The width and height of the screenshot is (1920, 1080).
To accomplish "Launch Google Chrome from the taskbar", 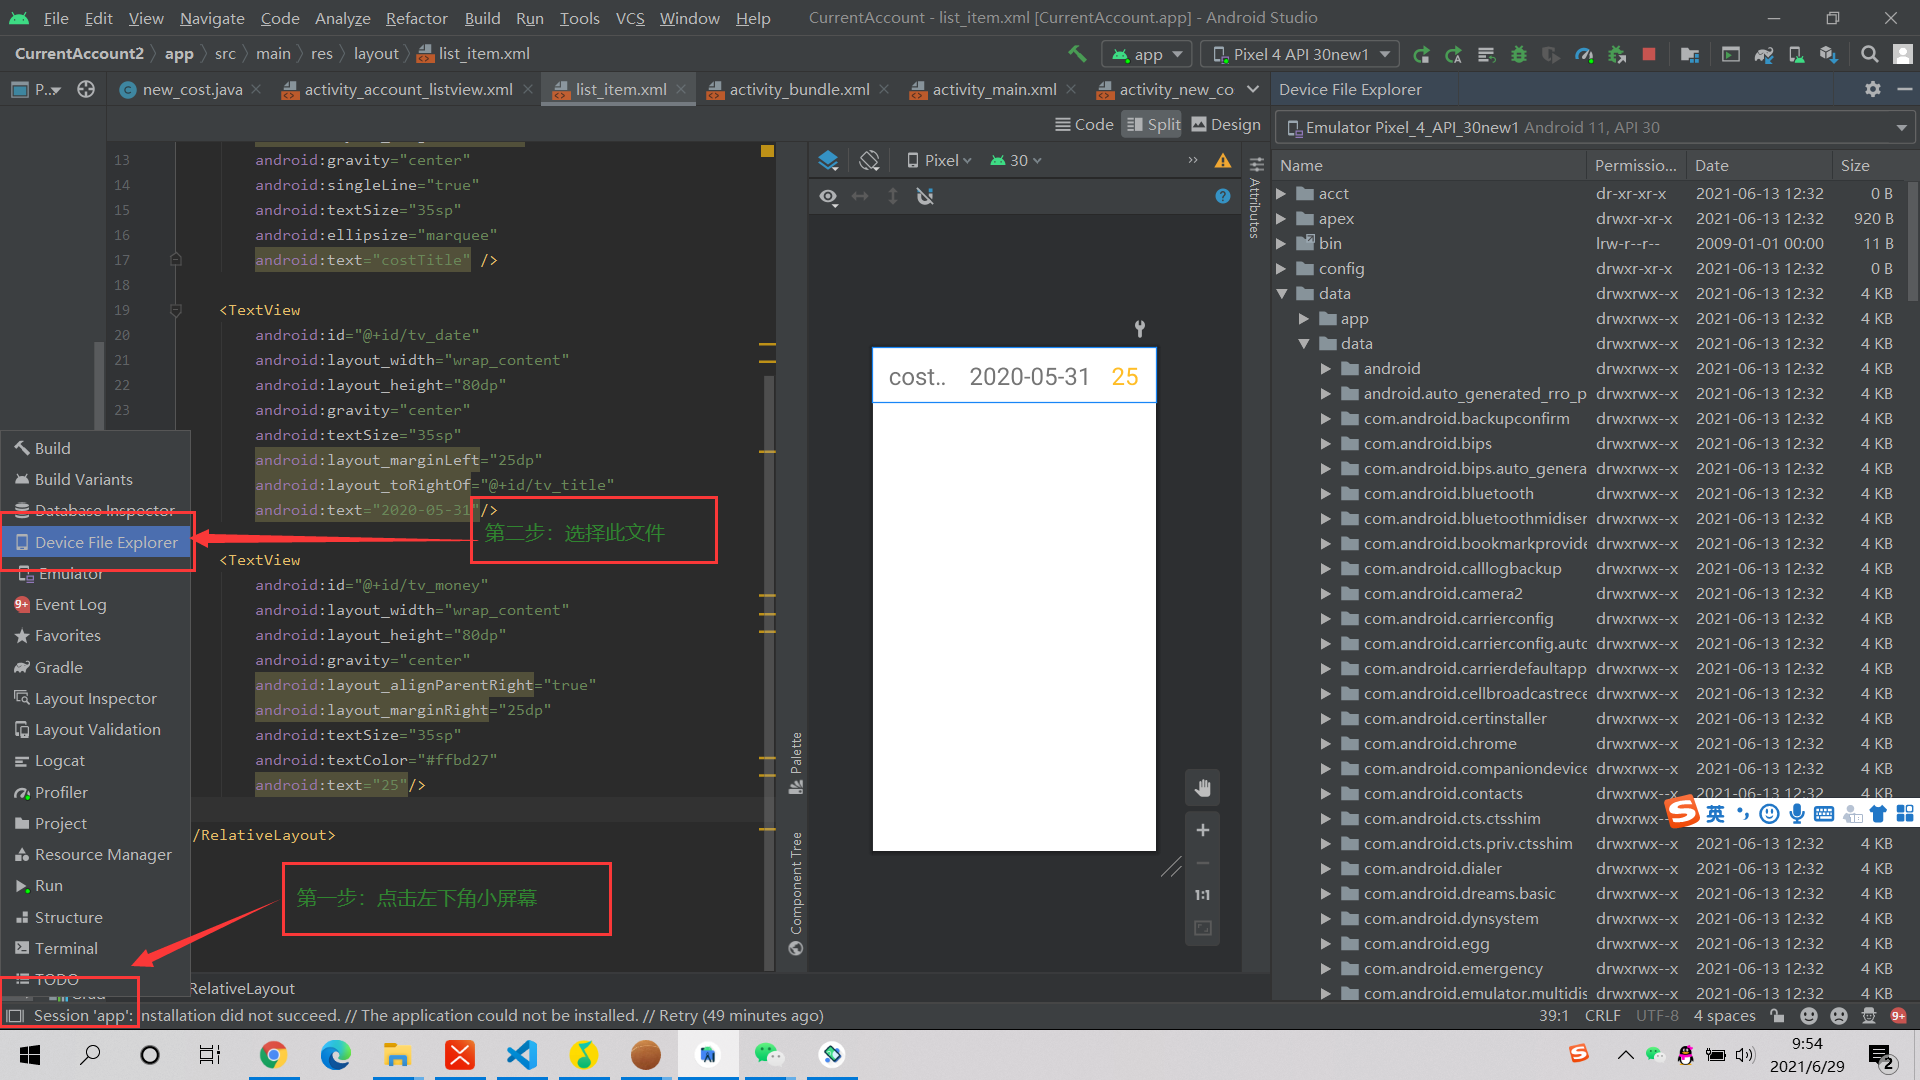I will point(274,1054).
